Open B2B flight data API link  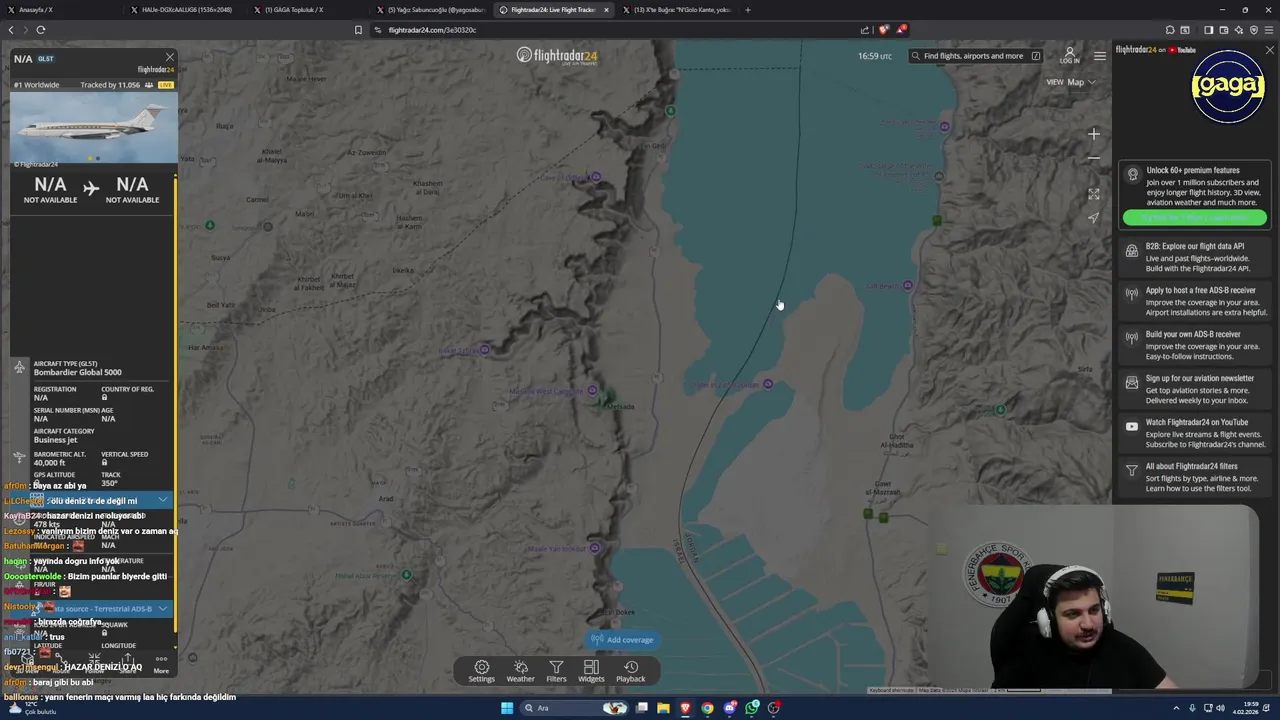1195,257
